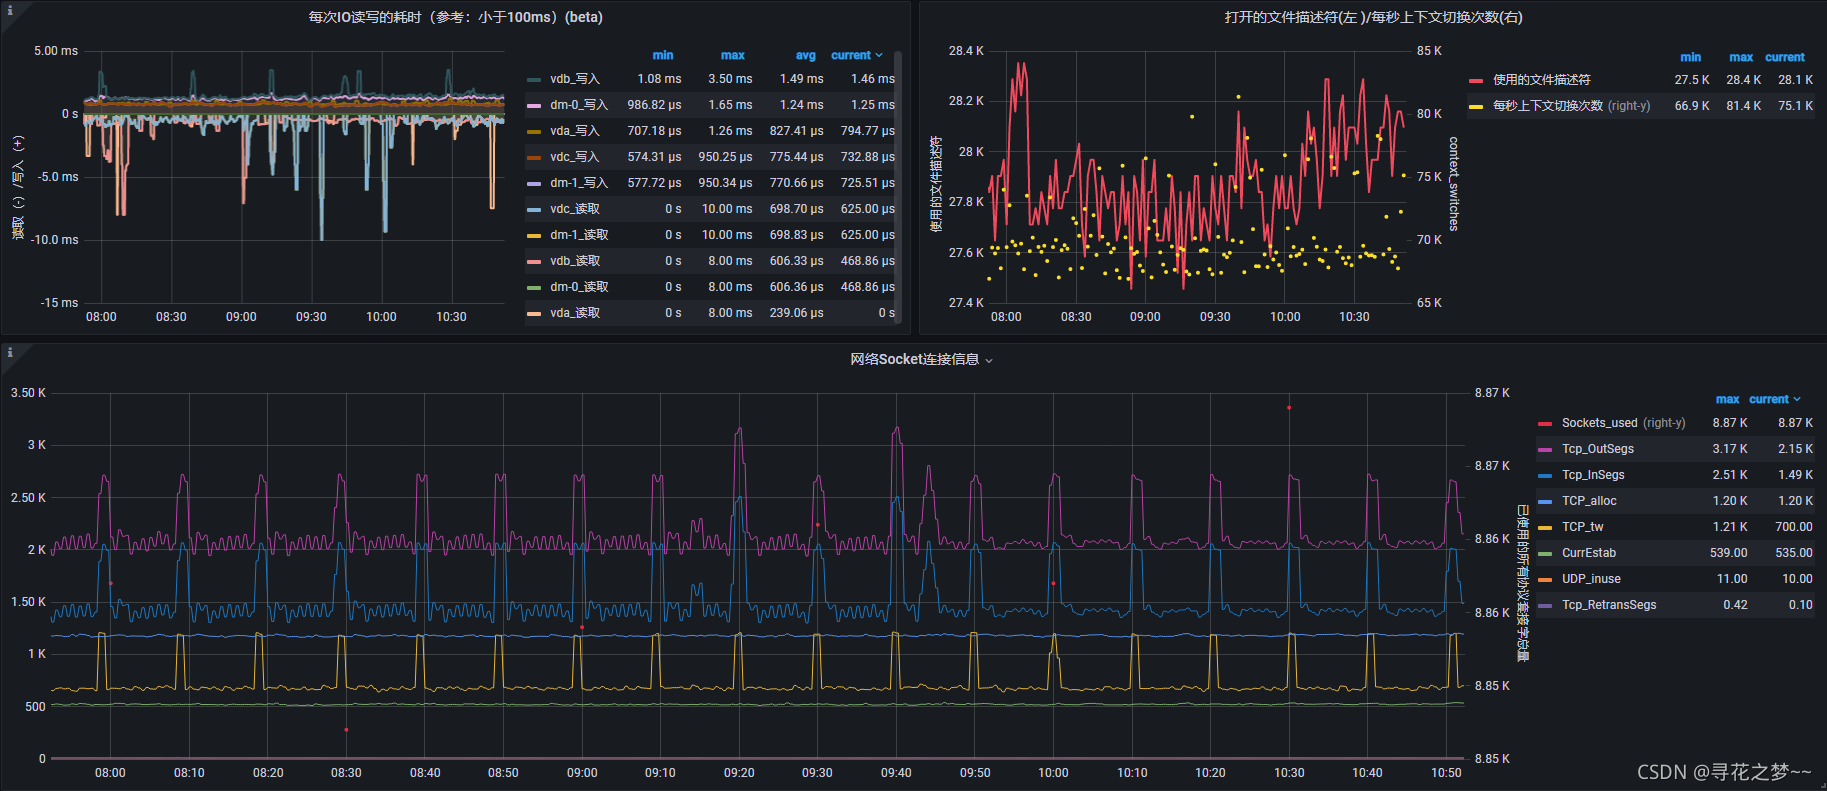Viewport: 1827px width, 791px height.
Task: Click the 28.4 K left-axis label
Action: pos(966,51)
